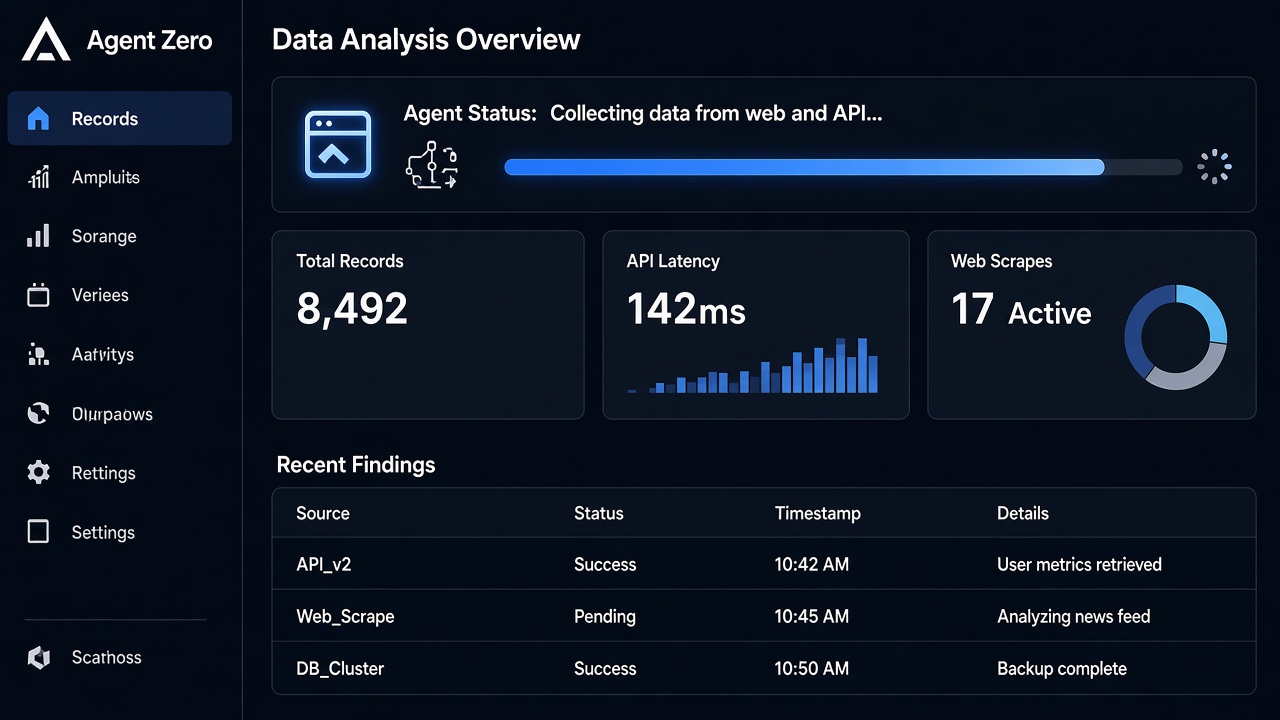Click the 10:50 AM timestamp
Viewport: 1280px width, 720px height.
pos(812,668)
